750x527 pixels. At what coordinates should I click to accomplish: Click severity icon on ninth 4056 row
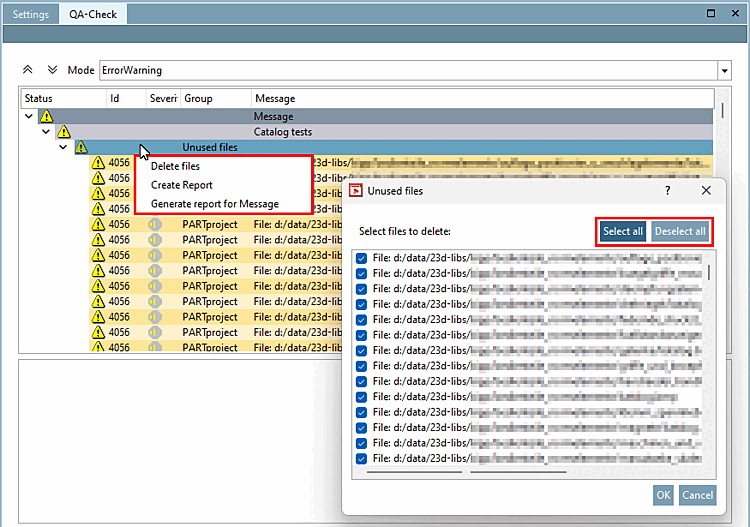154,286
